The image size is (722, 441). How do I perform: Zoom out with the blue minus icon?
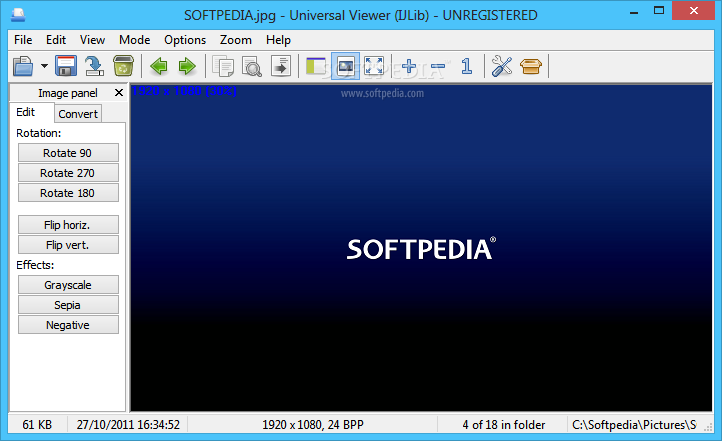pos(438,67)
